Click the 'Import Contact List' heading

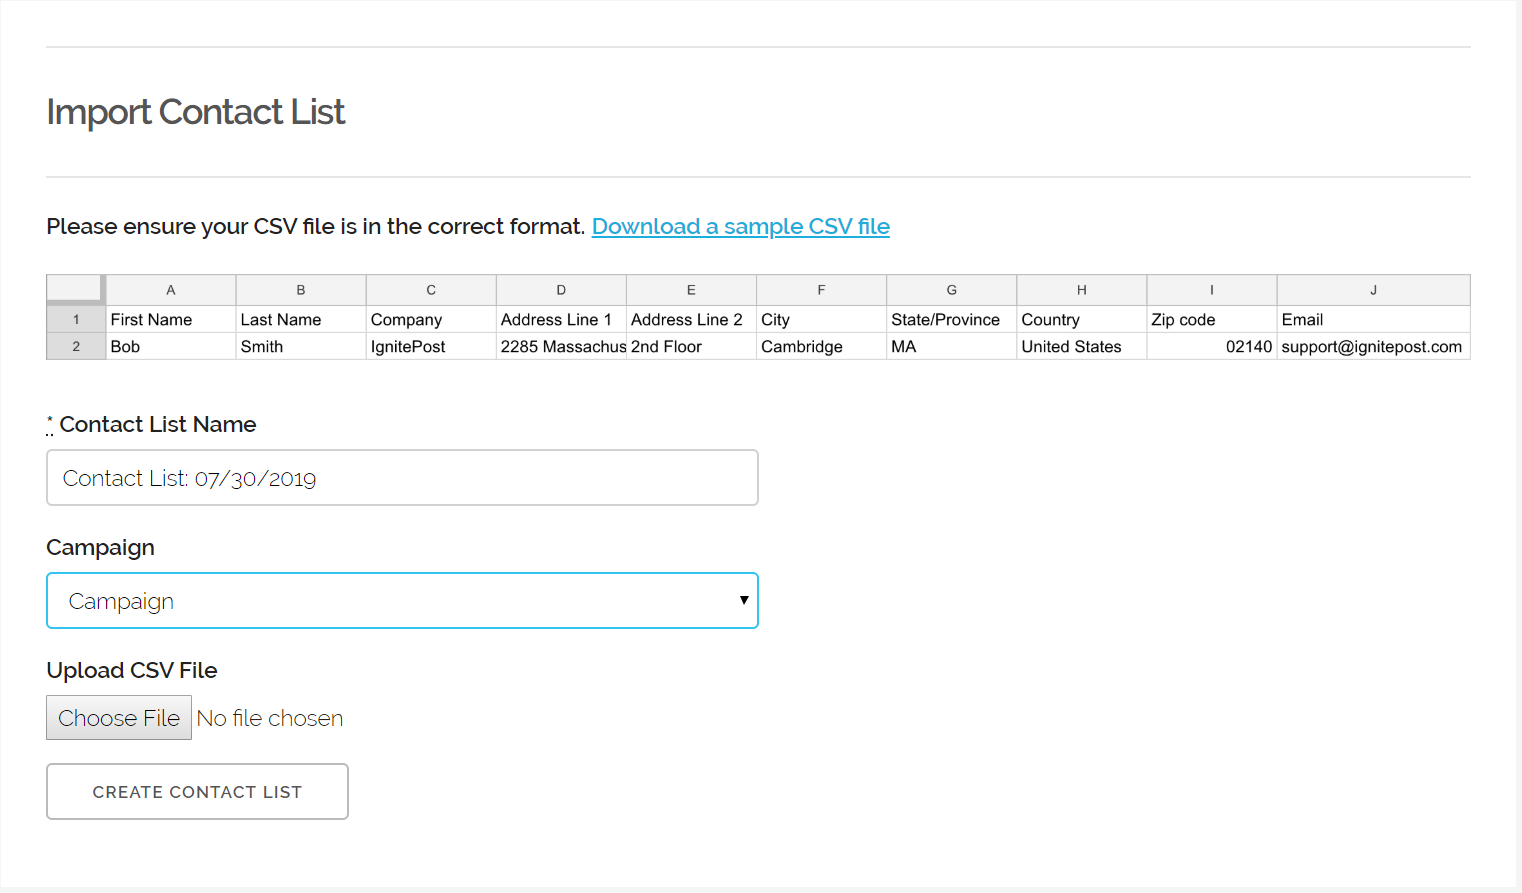click(x=196, y=112)
